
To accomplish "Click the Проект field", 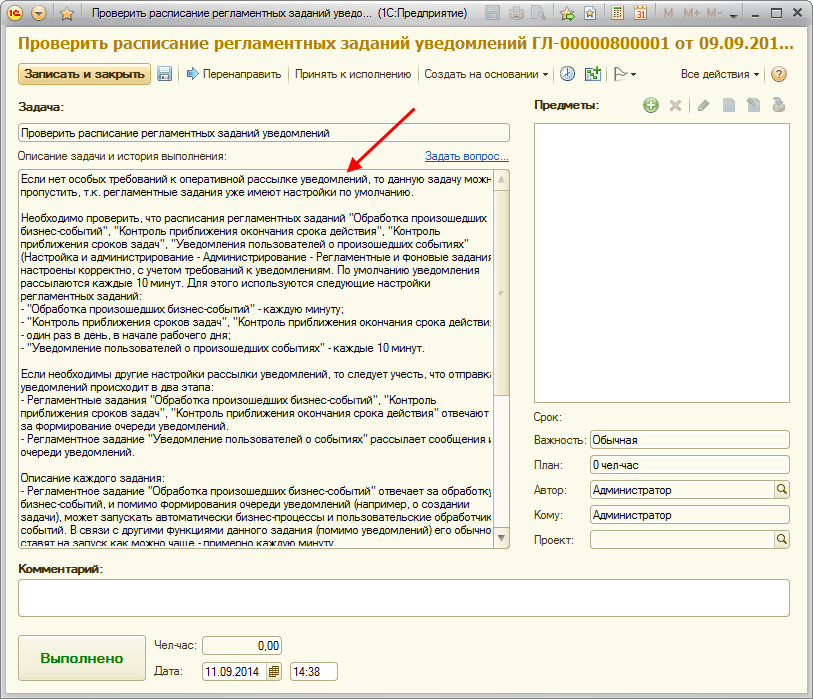I will coord(682,539).
